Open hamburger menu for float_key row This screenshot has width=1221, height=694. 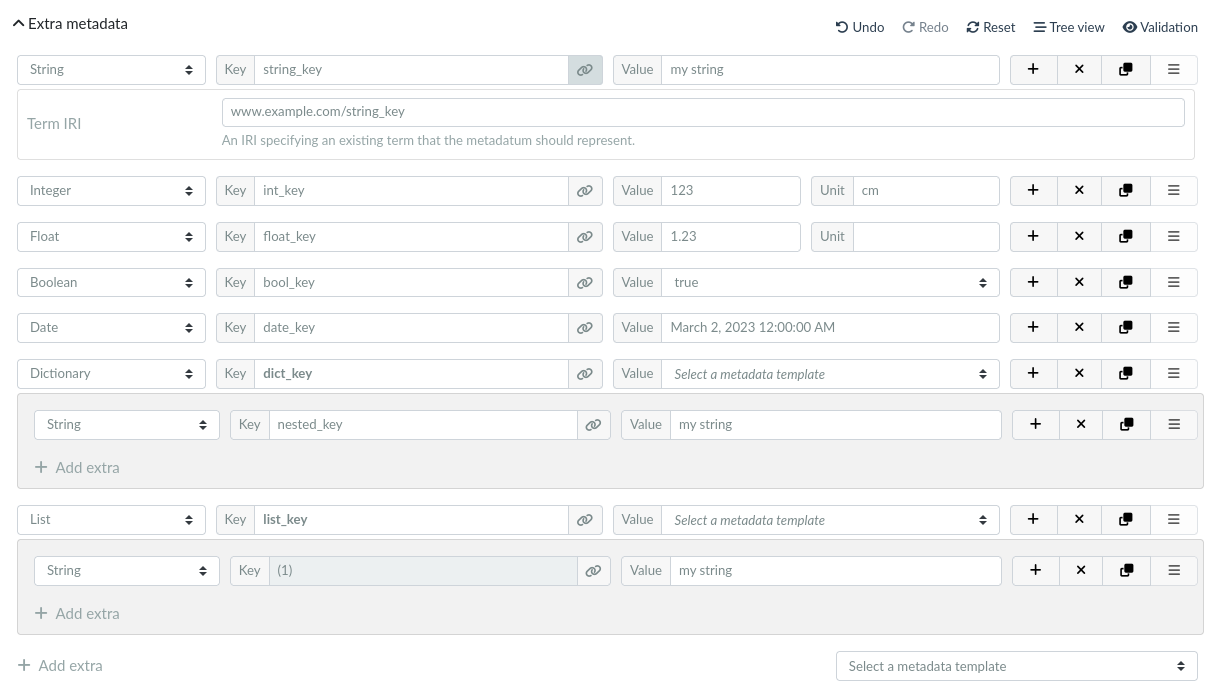[1174, 236]
